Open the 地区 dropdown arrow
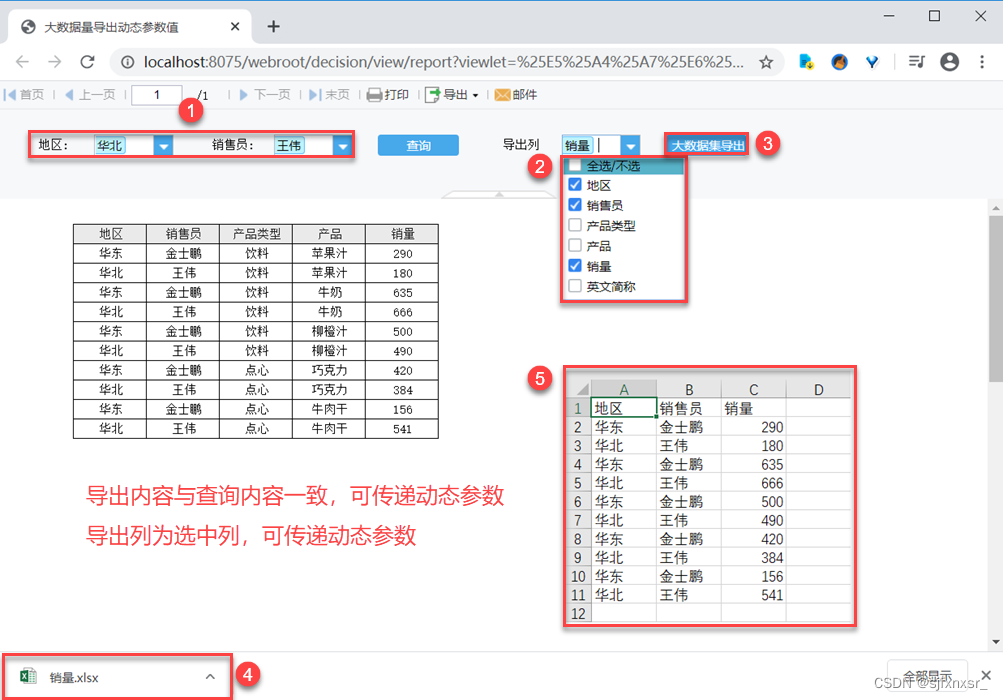 (x=164, y=146)
